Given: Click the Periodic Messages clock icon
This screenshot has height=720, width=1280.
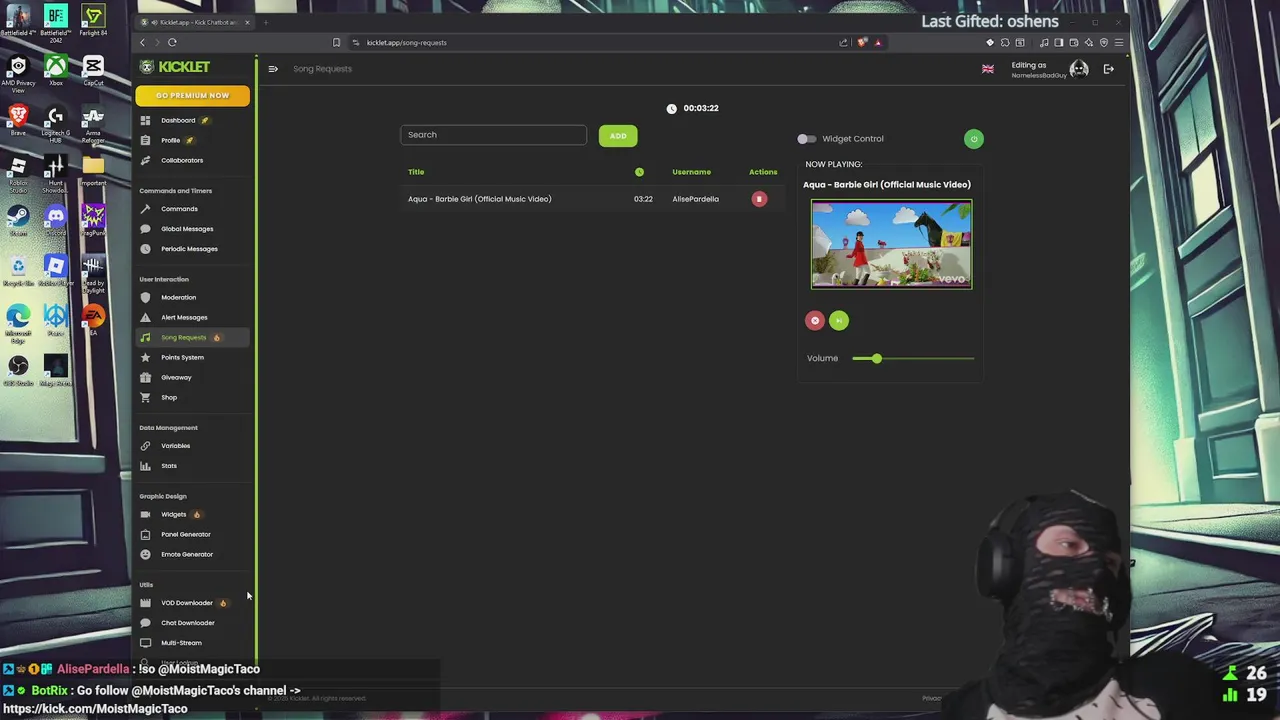Looking at the screenshot, I should [x=145, y=249].
